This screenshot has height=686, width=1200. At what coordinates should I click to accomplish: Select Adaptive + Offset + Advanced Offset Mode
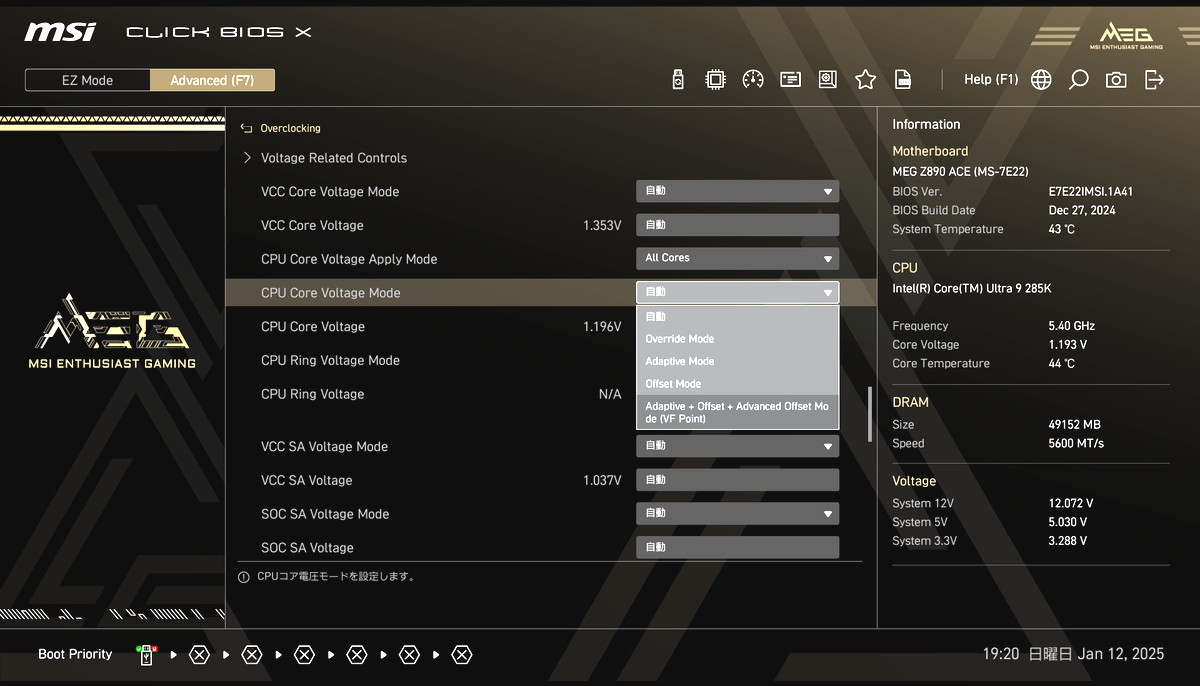click(738, 412)
